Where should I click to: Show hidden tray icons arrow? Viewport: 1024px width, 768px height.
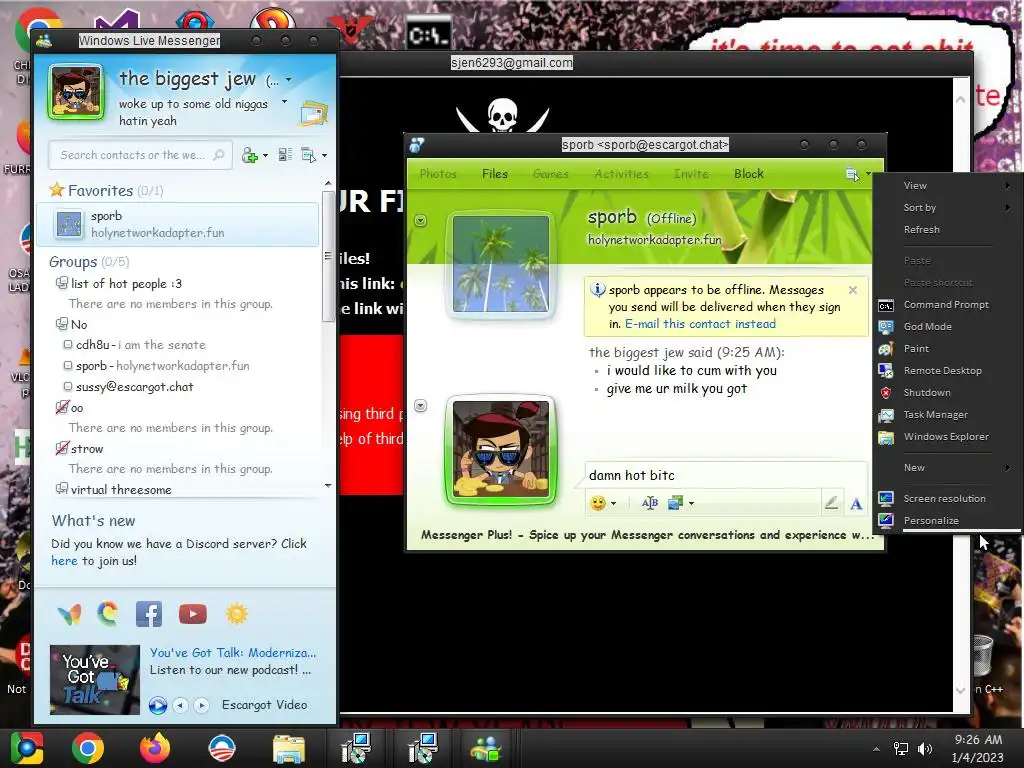point(876,749)
